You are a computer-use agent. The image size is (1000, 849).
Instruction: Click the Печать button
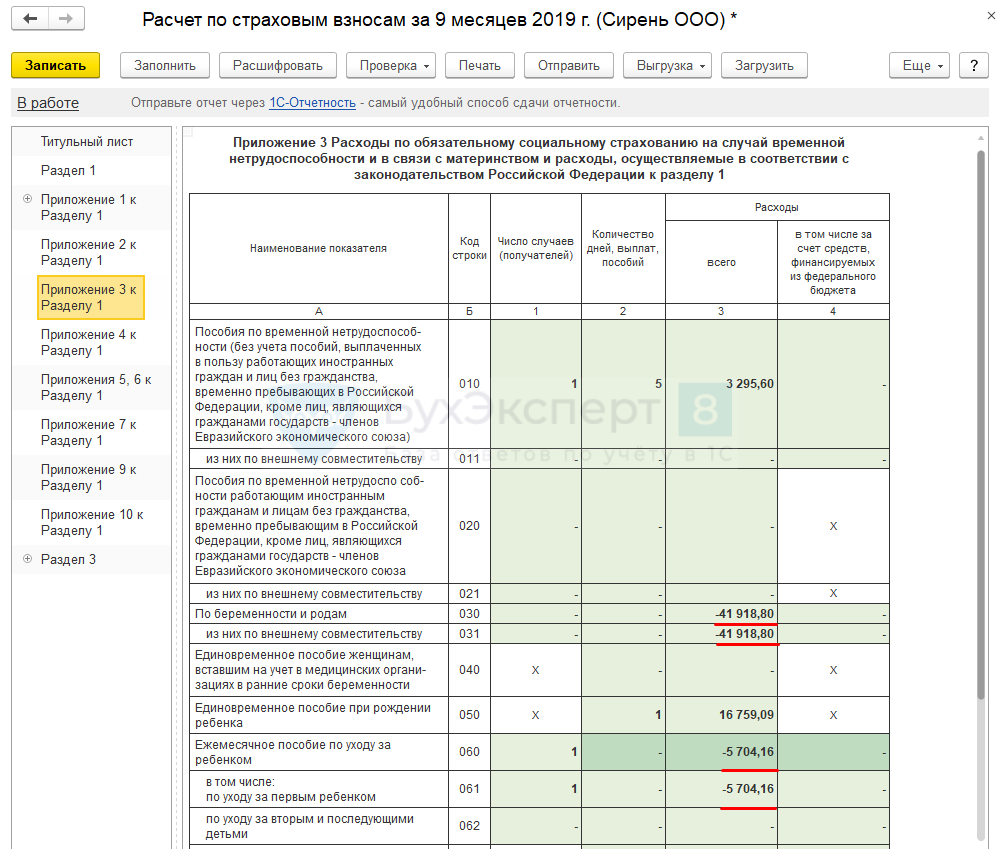[x=480, y=65]
